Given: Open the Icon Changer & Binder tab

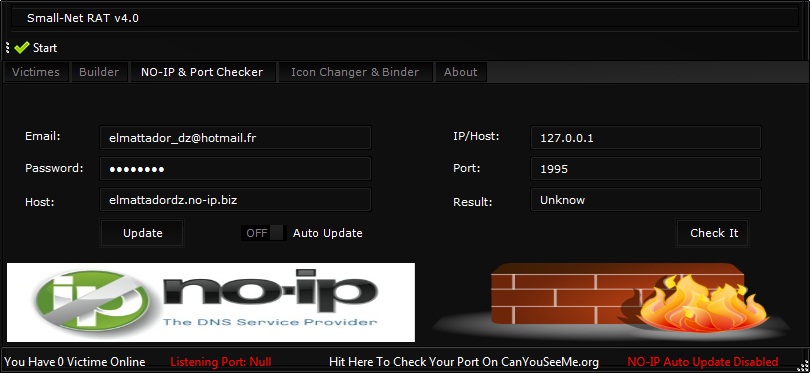Looking at the screenshot, I should click(355, 72).
